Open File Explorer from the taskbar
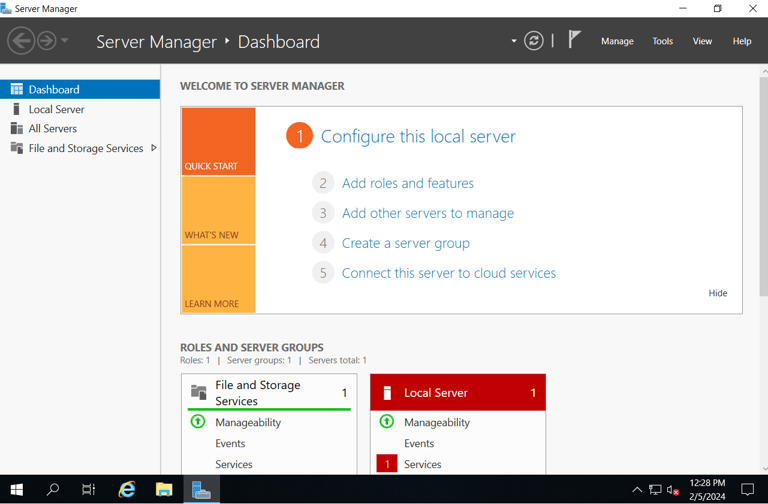The height and width of the screenshot is (504, 768). (x=164, y=489)
